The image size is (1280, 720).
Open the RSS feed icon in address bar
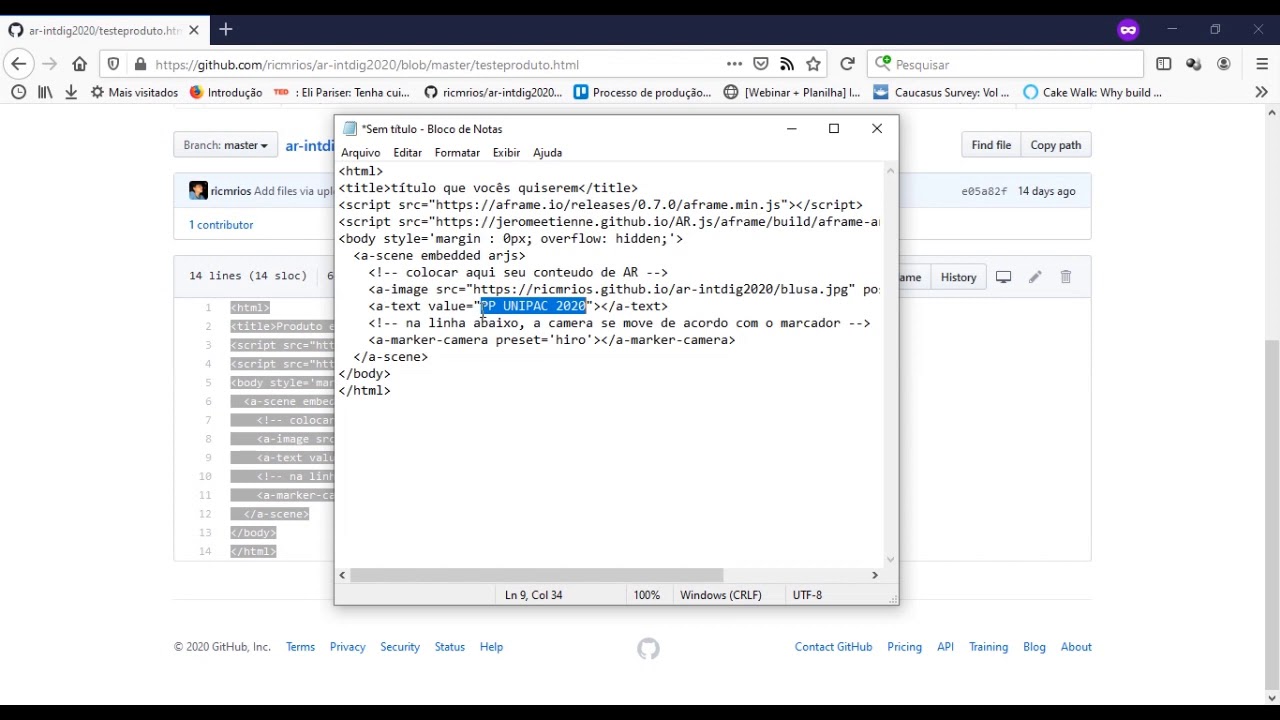(787, 64)
